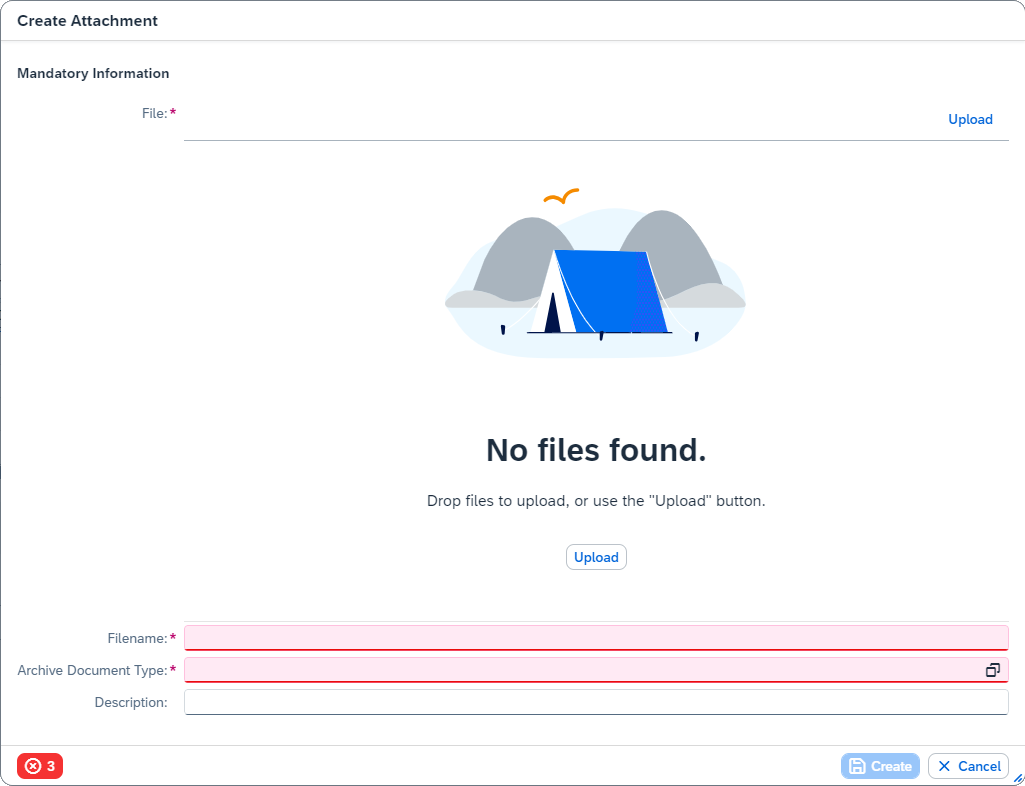Click the X icon on Cancel button
This screenshot has width=1025, height=786.
click(944, 766)
